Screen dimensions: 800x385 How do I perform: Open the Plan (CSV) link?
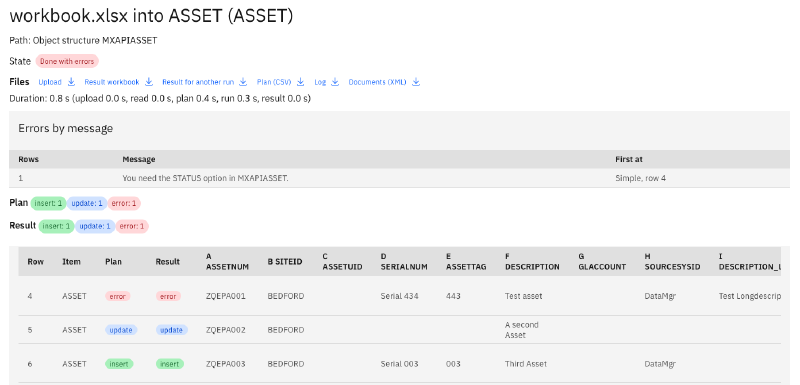point(273,82)
